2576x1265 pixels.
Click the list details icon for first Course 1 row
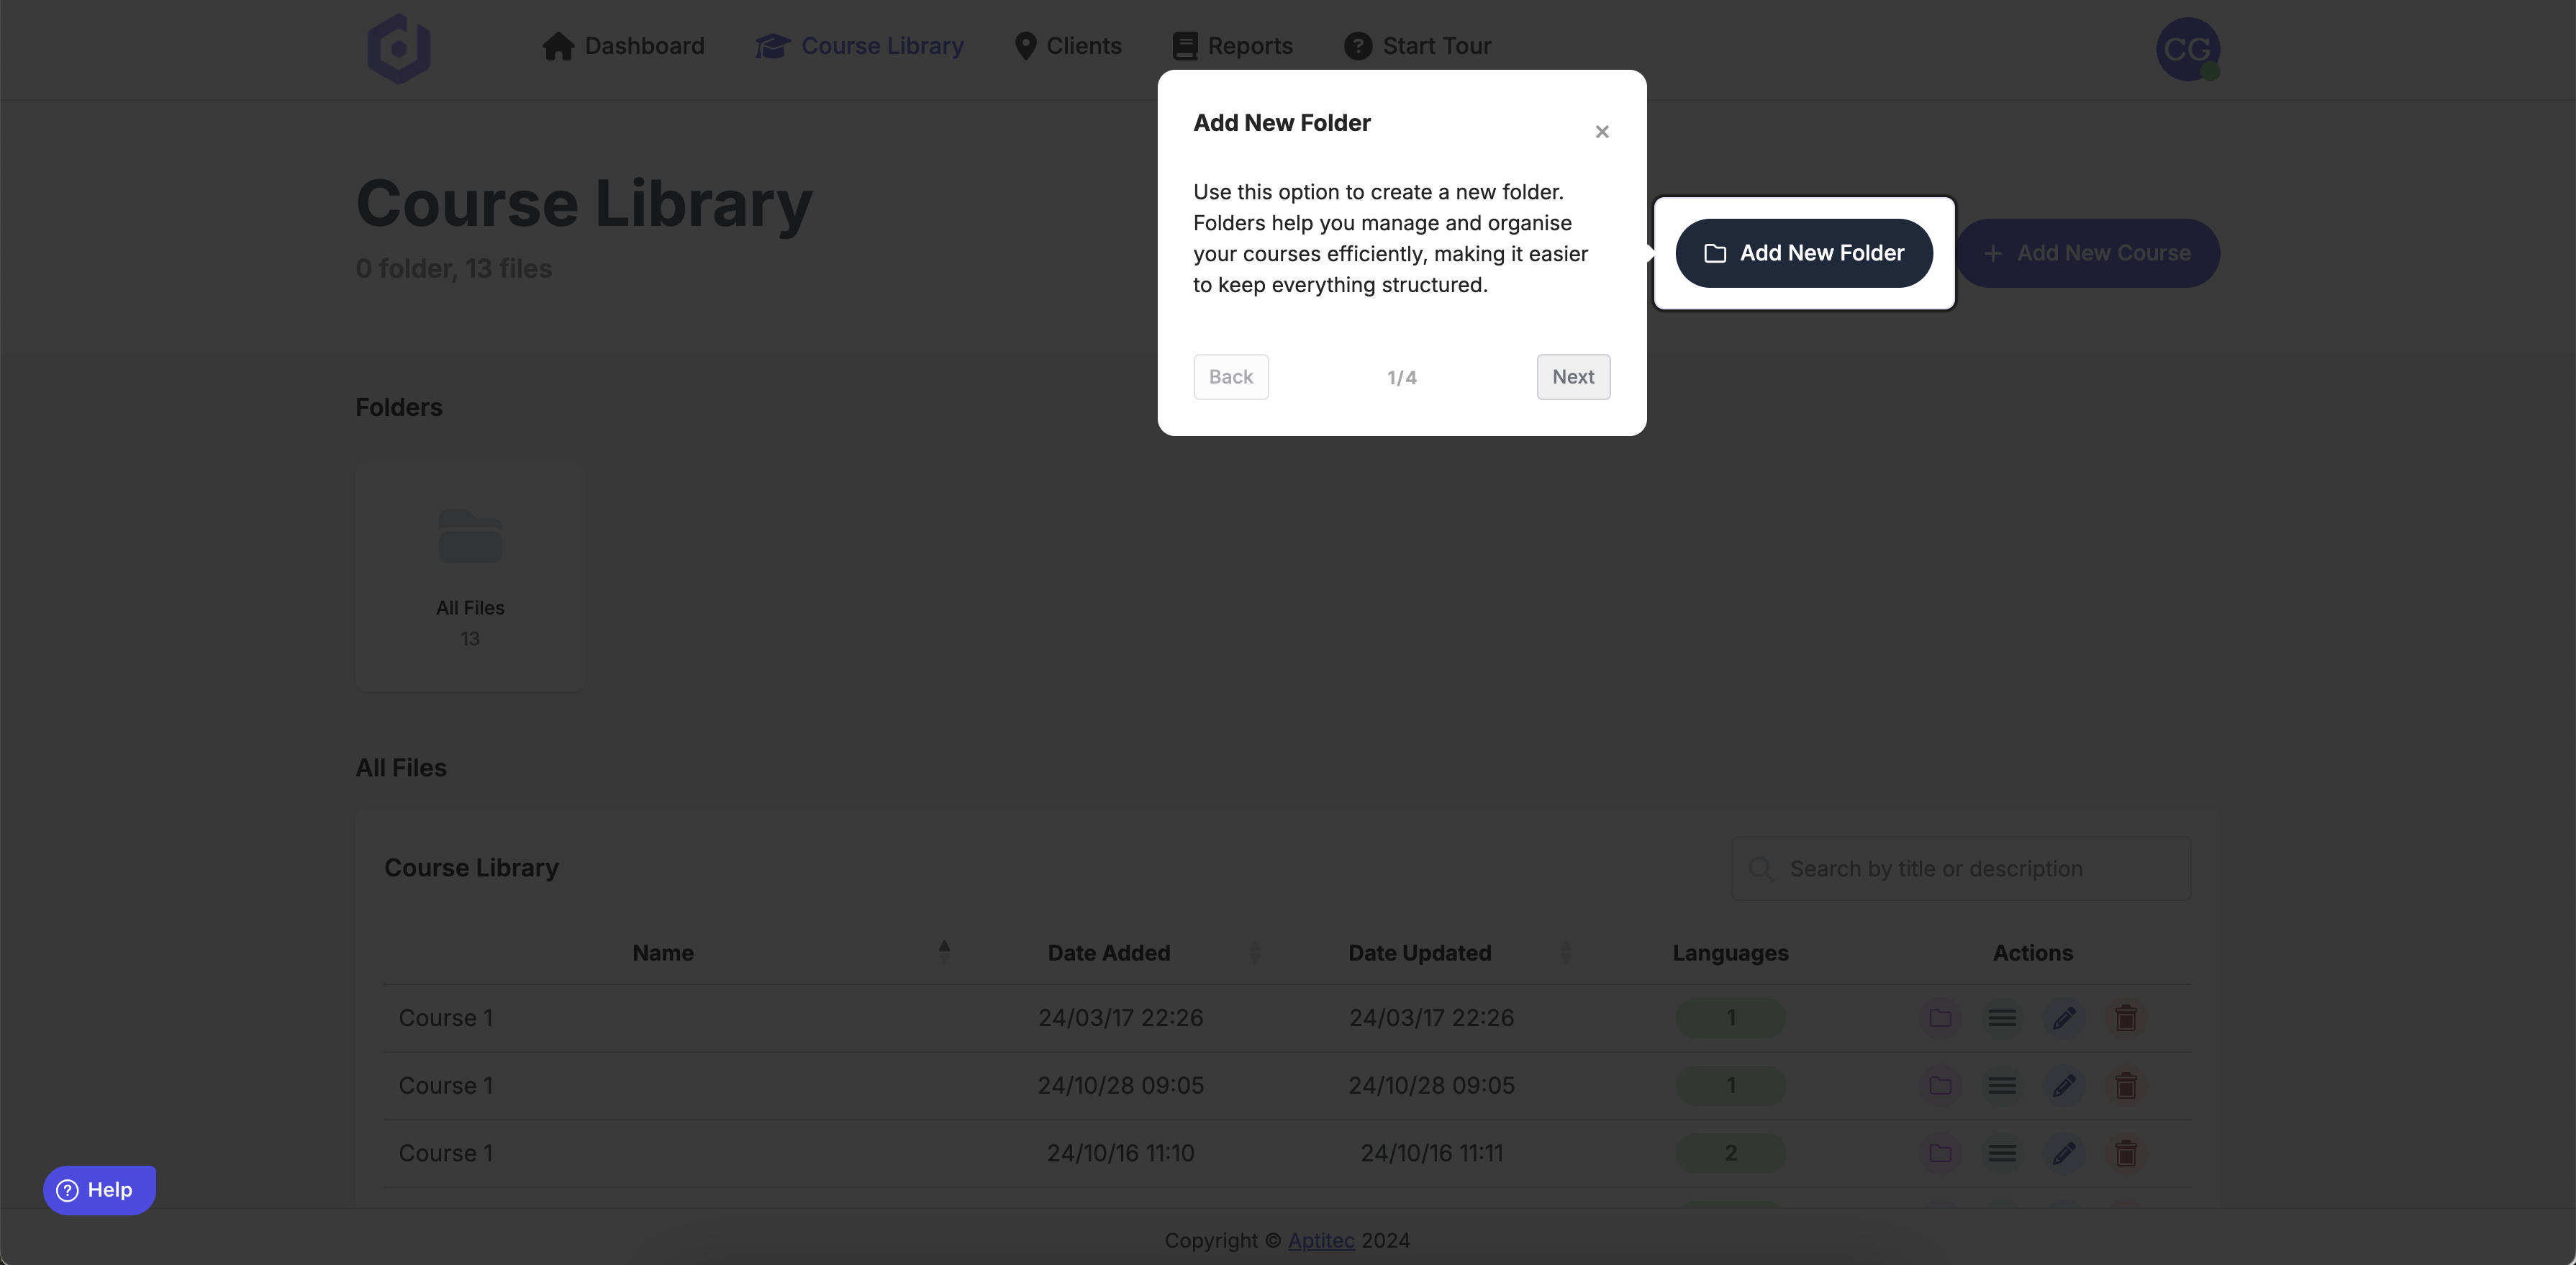2002,1018
